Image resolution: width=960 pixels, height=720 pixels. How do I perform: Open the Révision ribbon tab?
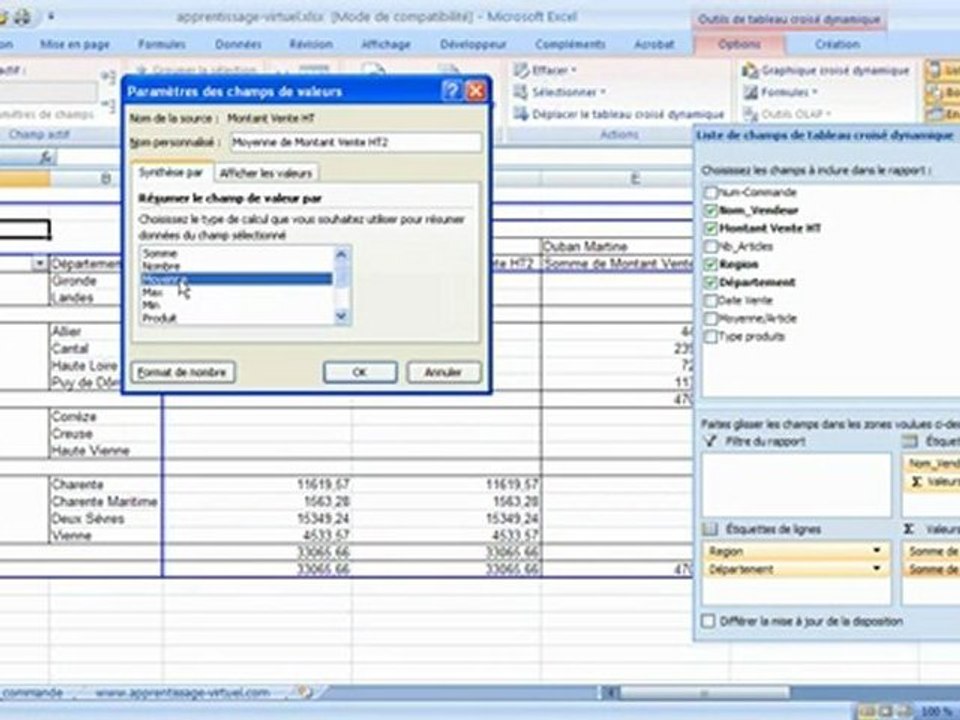(311, 44)
